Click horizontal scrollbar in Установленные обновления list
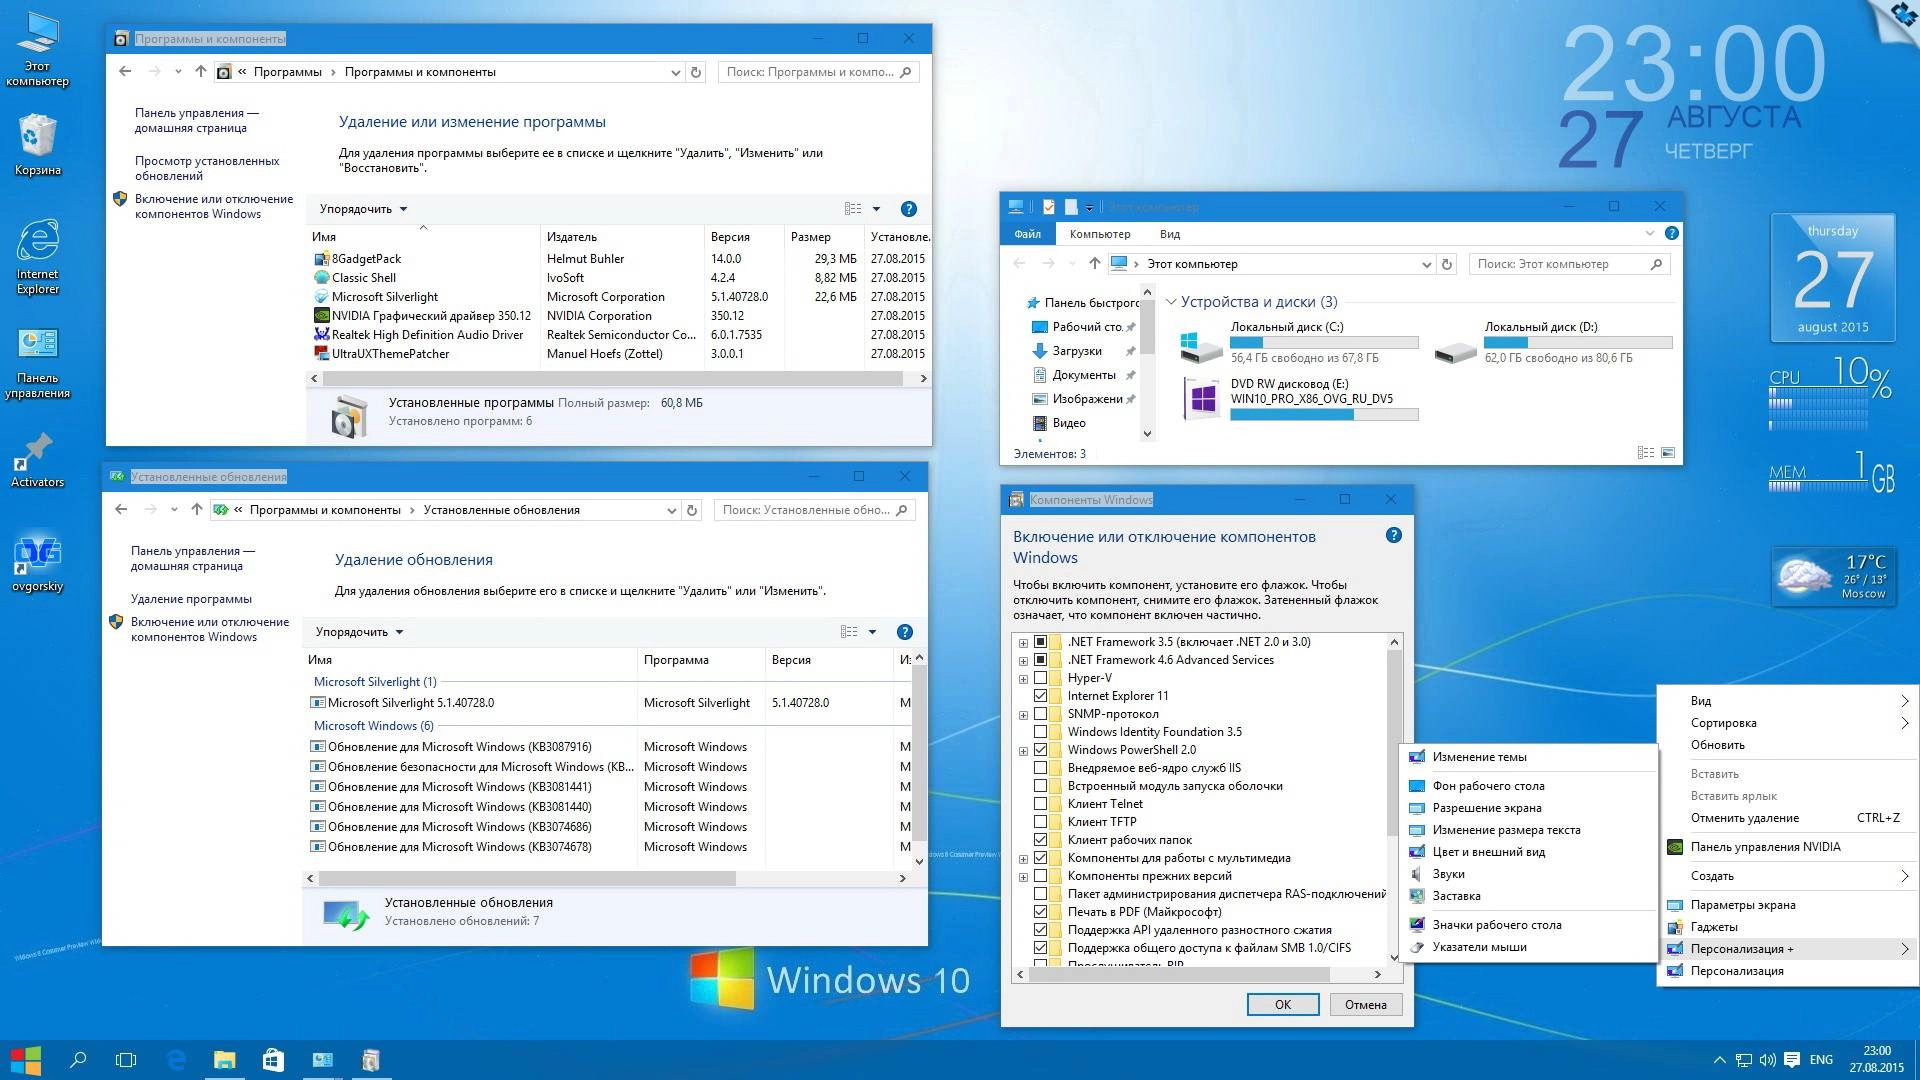1920x1080 pixels. pyautogui.click(x=527, y=878)
